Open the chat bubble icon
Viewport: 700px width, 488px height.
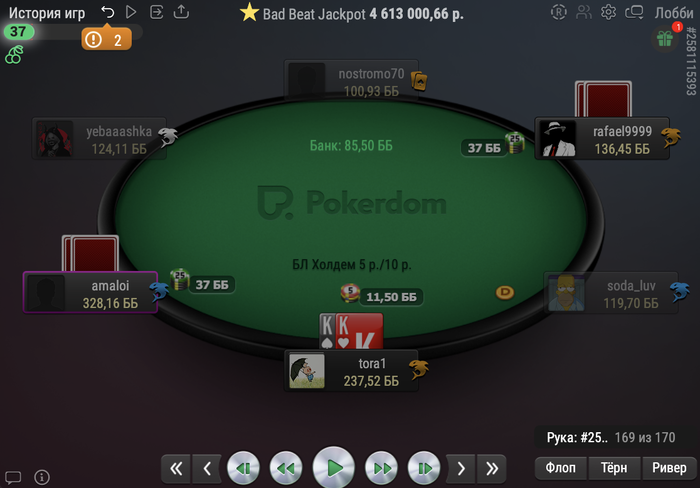[x=13, y=477]
